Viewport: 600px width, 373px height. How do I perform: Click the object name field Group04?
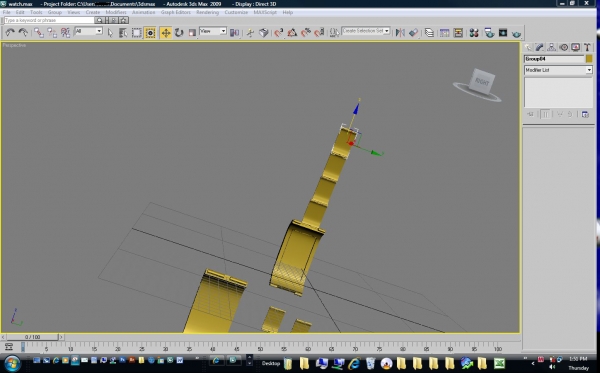554,59
